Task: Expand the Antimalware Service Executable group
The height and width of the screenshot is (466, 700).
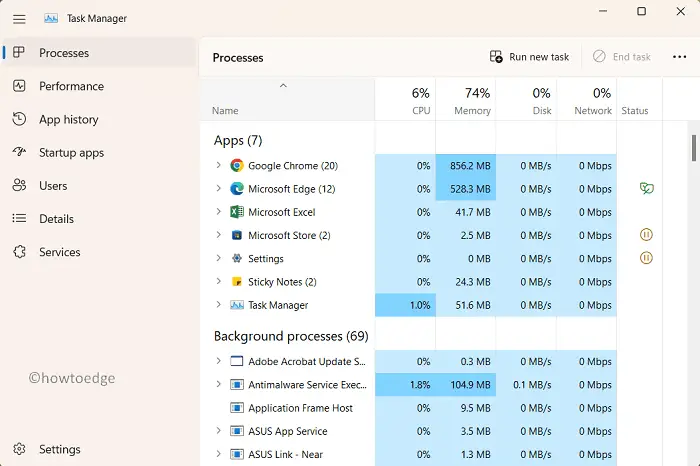Action: click(218, 384)
